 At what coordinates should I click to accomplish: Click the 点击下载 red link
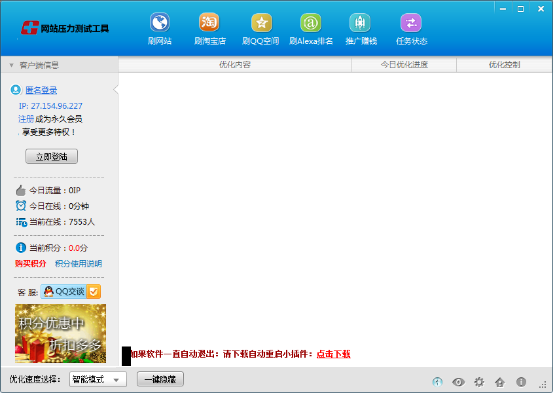pyautogui.click(x=333, y=354)
